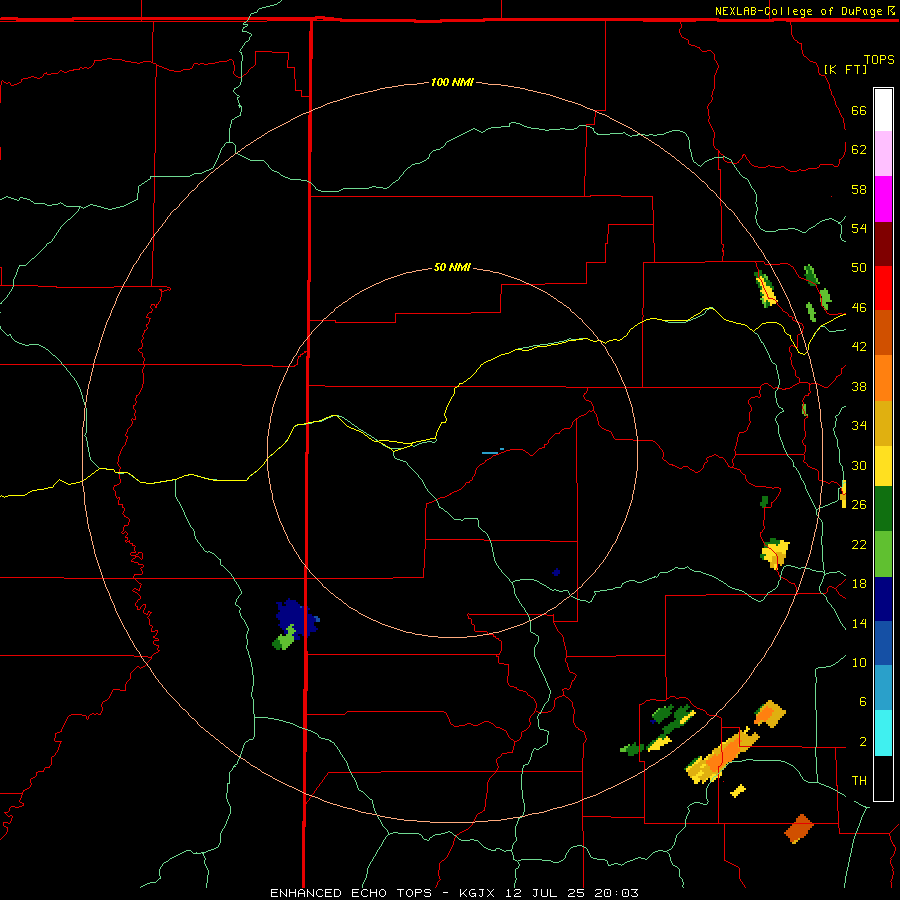Click the "100 NMI" range ring label
The width and height of the screenshot is (900, 900).
click(x=452, y=82)
